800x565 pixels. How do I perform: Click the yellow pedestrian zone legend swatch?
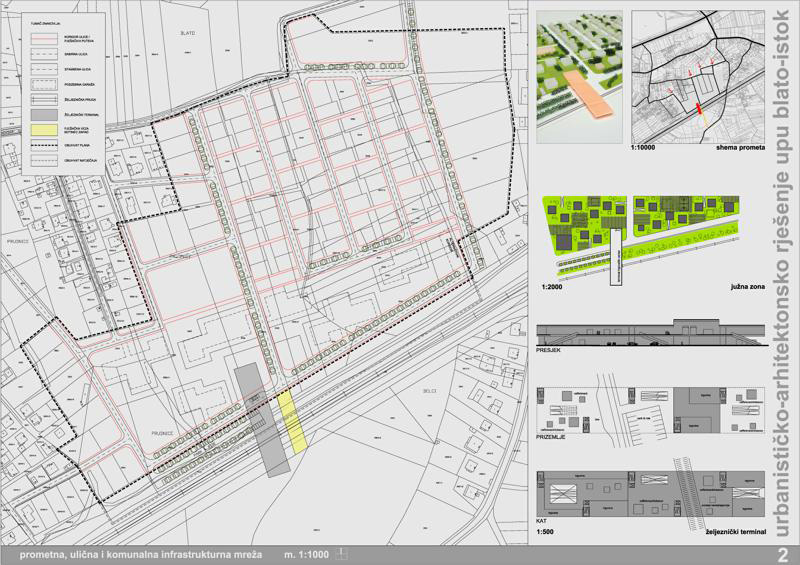click(x=45, y=129)
